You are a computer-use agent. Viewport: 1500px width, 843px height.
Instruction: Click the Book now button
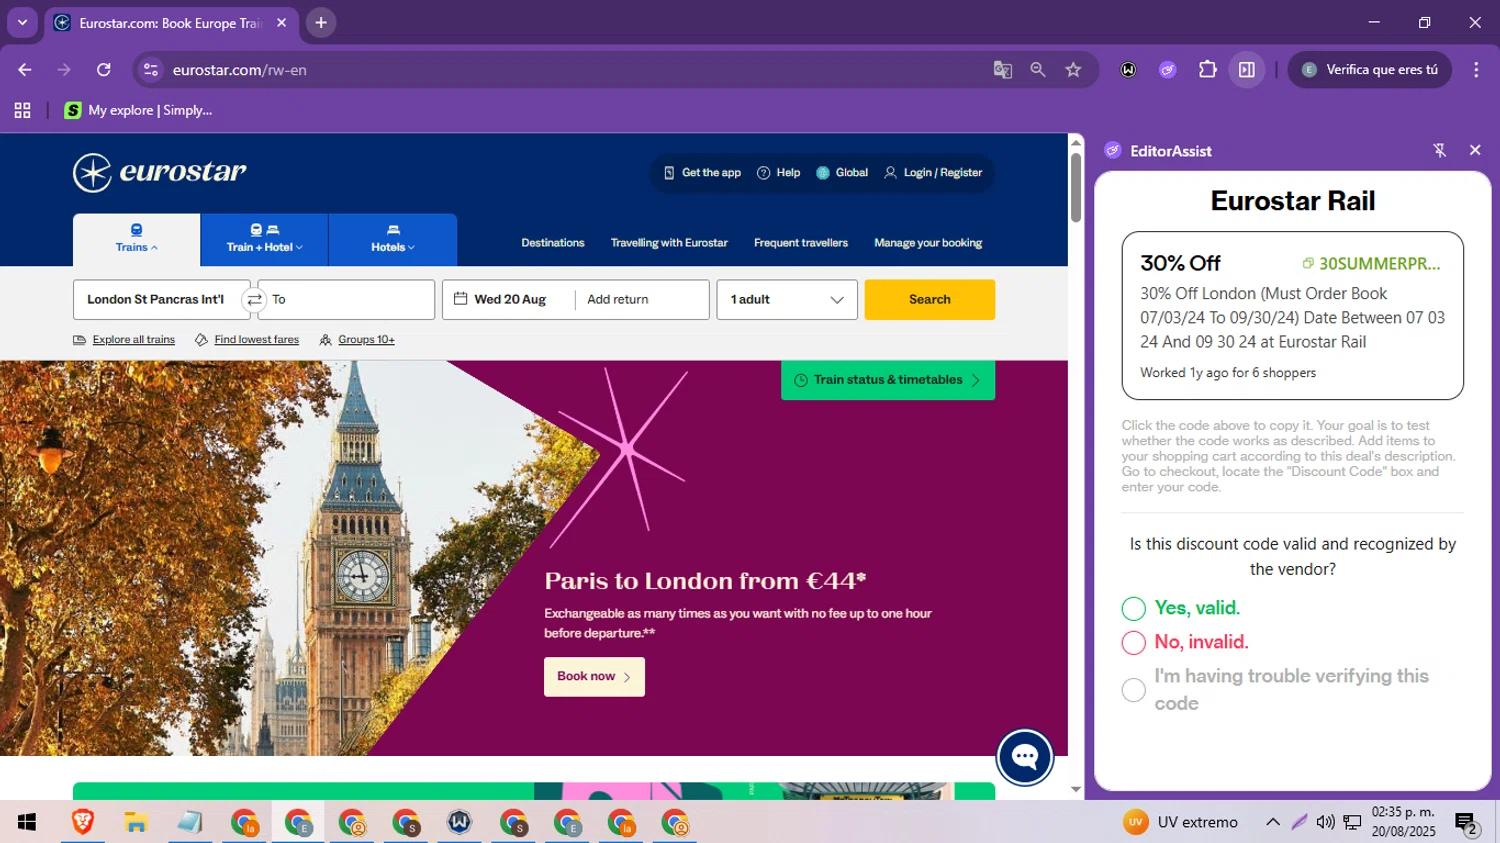click(x=594, y=677)
